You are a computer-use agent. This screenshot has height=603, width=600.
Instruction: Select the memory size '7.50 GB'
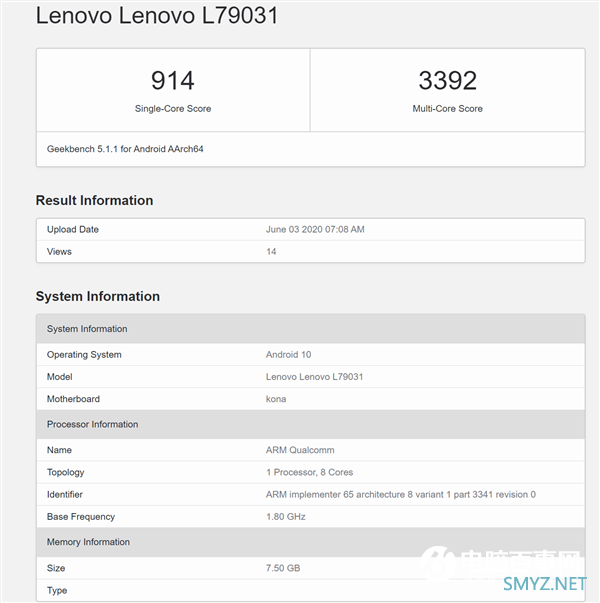(x=283, y=568)
